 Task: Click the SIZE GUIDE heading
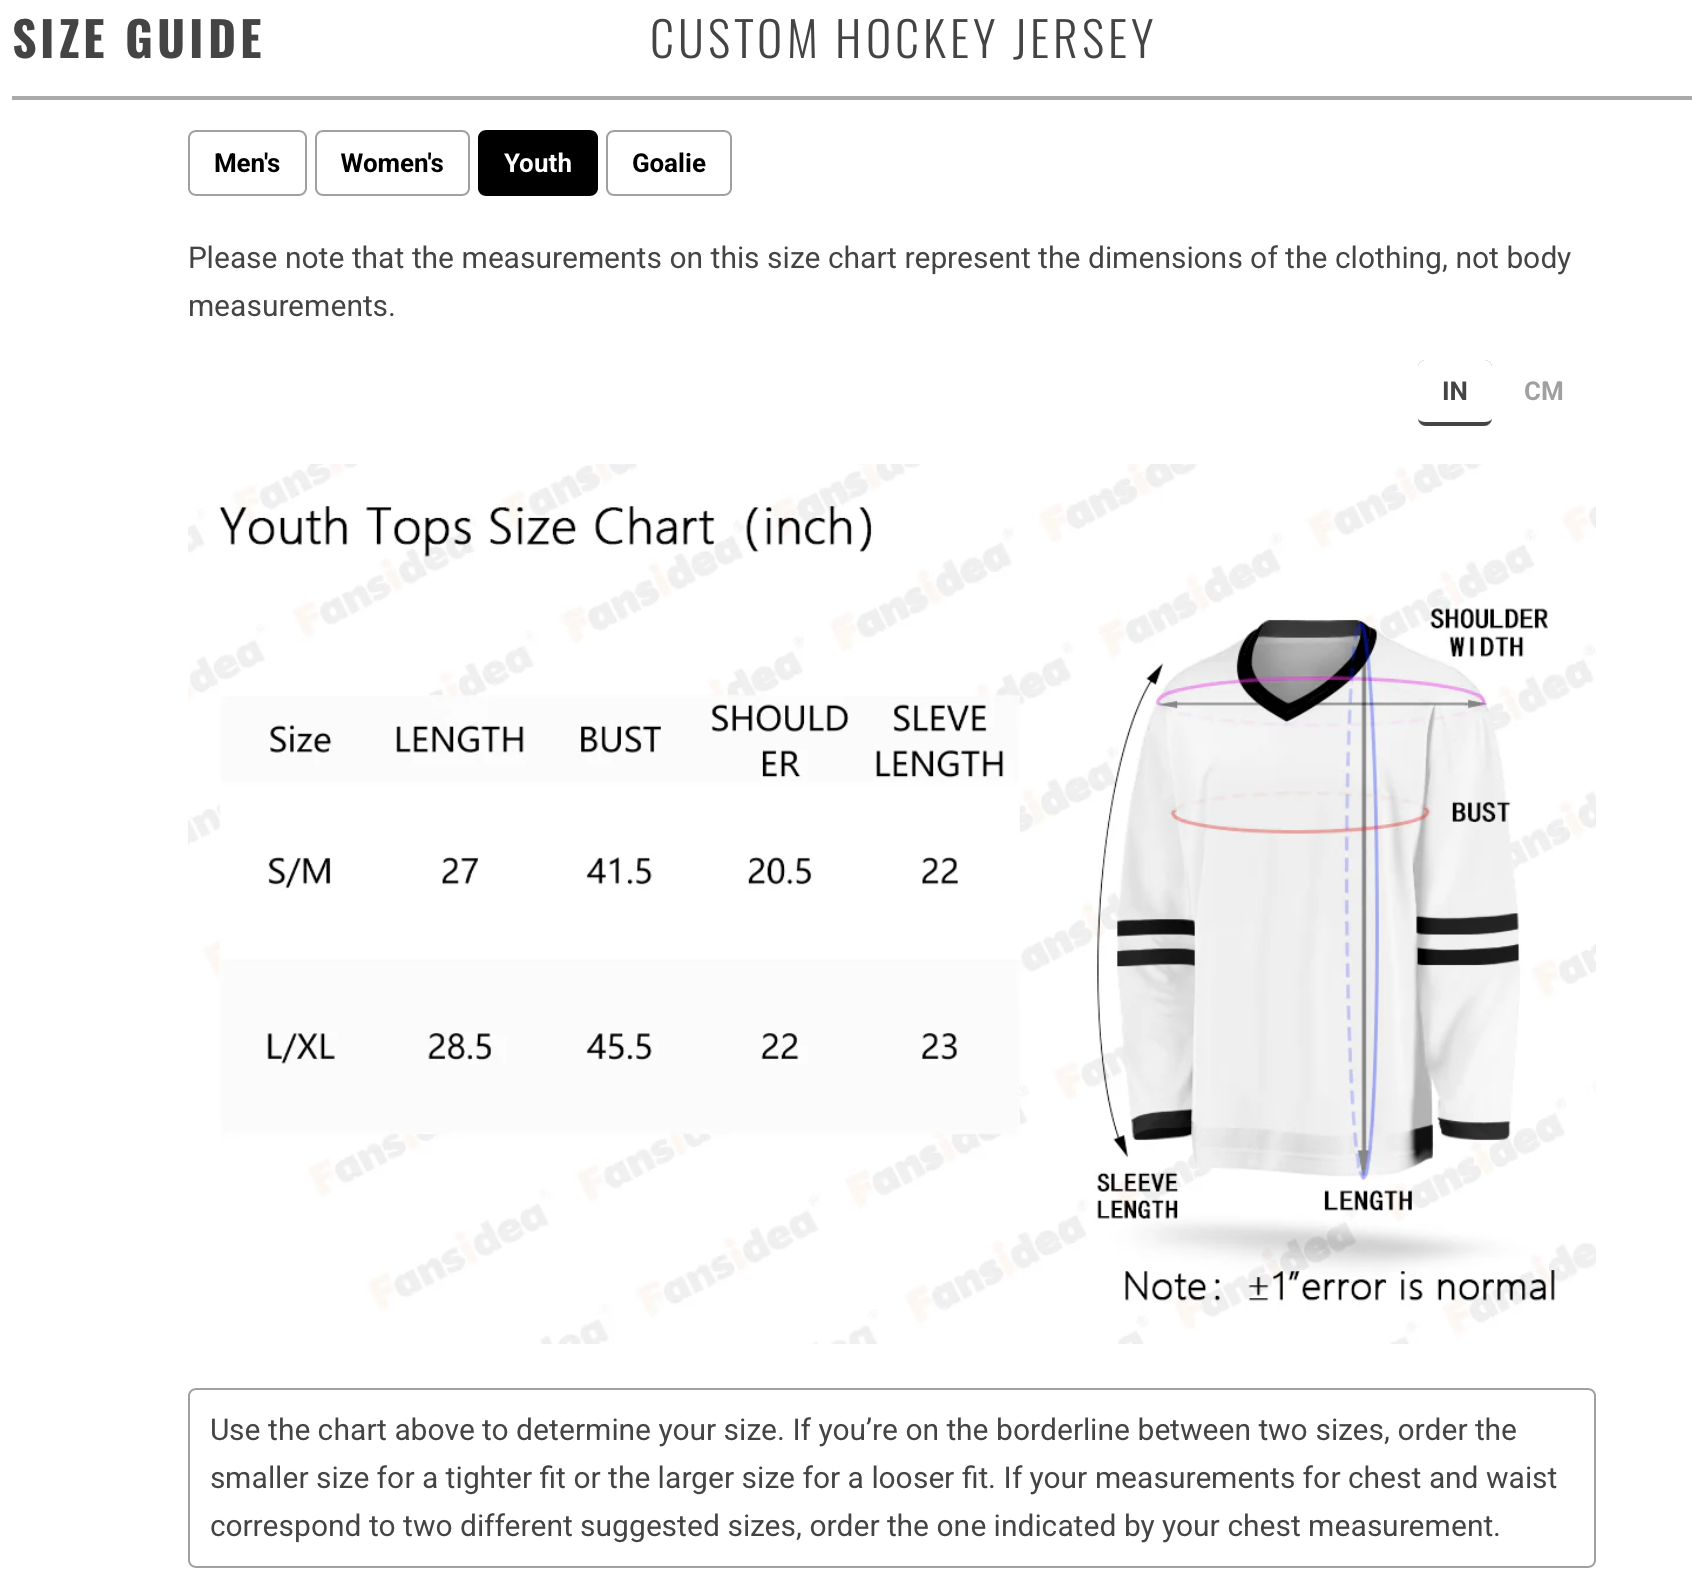point(138,40)
